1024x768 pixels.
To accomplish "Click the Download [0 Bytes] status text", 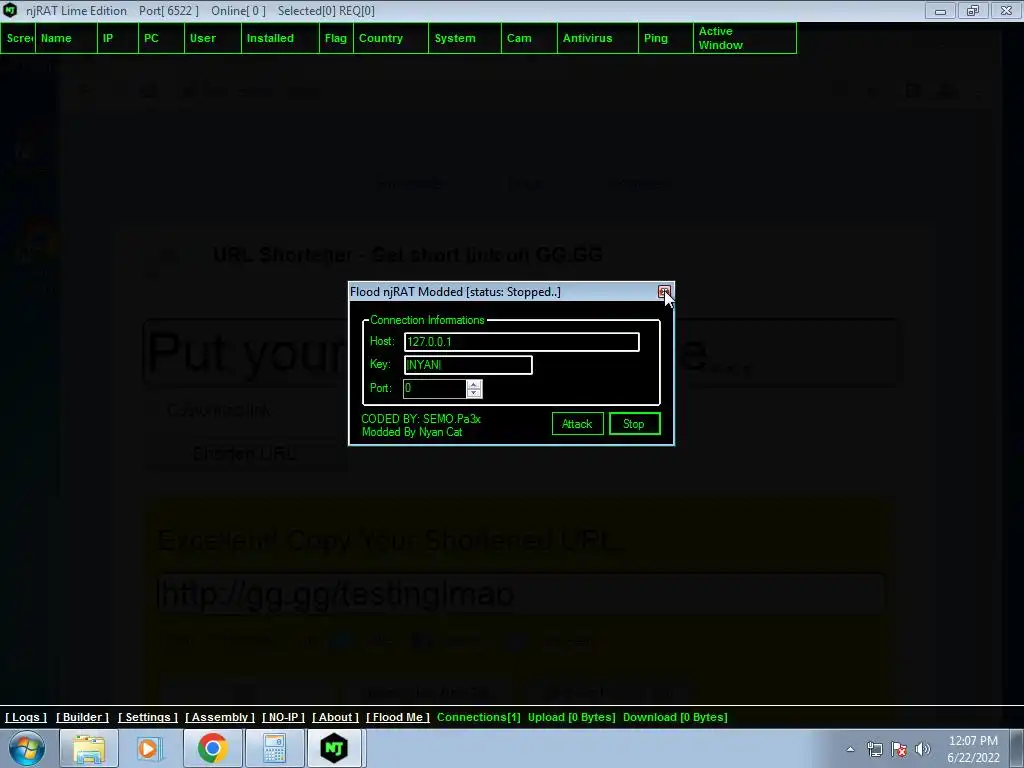I will pos(675,717).
